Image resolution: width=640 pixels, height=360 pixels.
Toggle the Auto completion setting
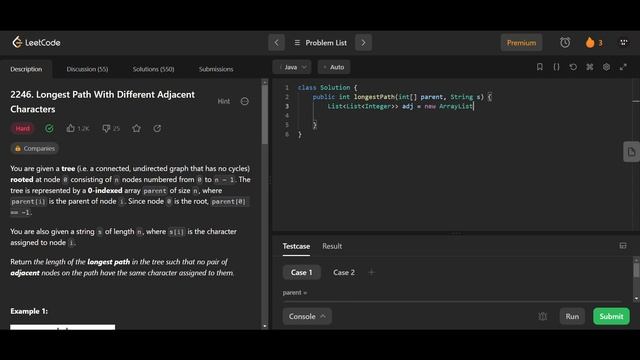click(x=334, y=67)
